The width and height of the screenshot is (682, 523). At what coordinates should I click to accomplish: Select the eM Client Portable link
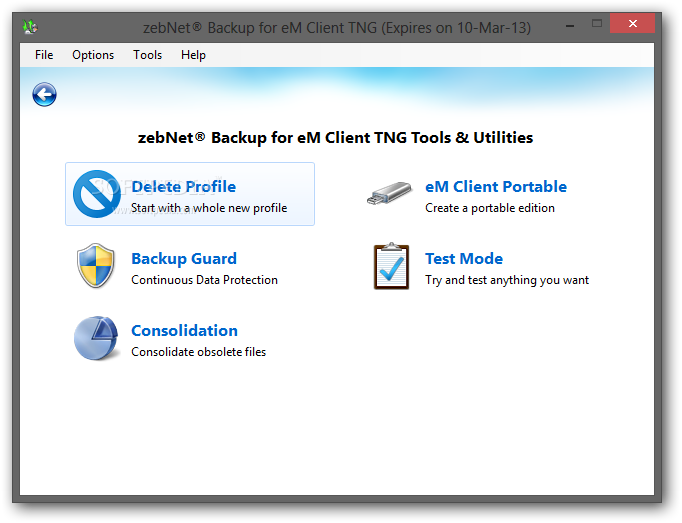[x=496, y=187]
